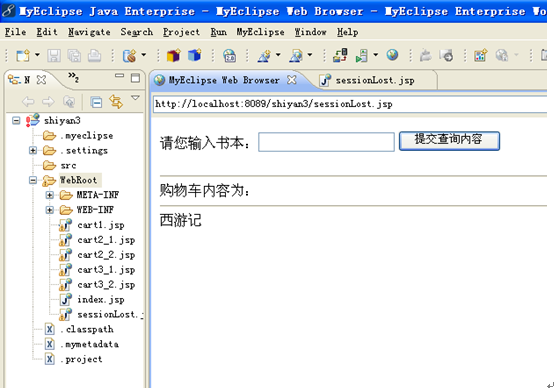Open the New wizard dropdown arrow

pos(37,55)
